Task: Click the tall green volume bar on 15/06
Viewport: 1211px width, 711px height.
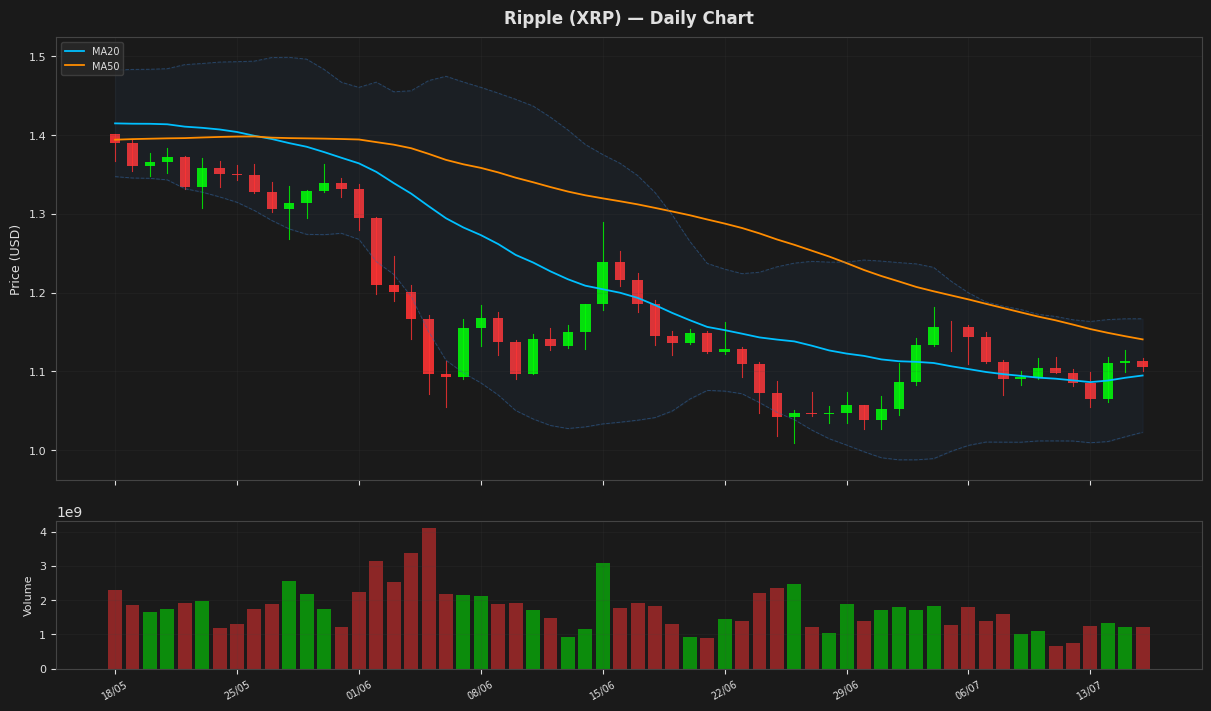Action: coord(603,616)
